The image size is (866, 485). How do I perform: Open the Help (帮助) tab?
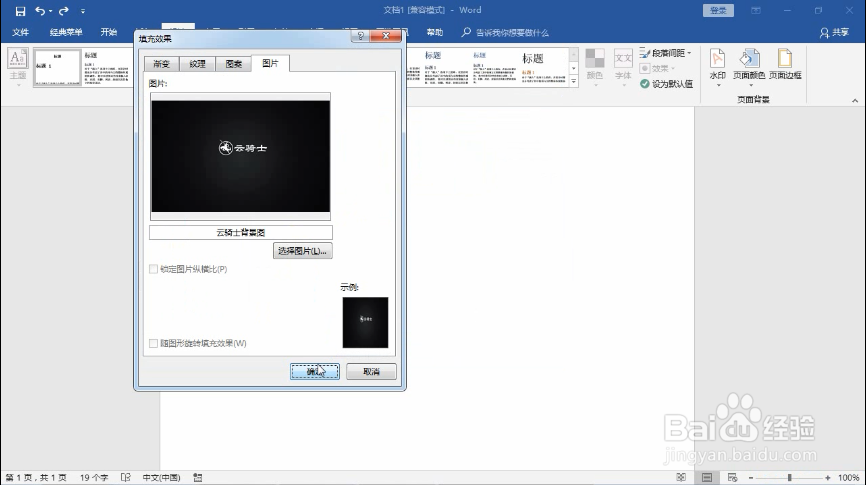pos(435,32)
